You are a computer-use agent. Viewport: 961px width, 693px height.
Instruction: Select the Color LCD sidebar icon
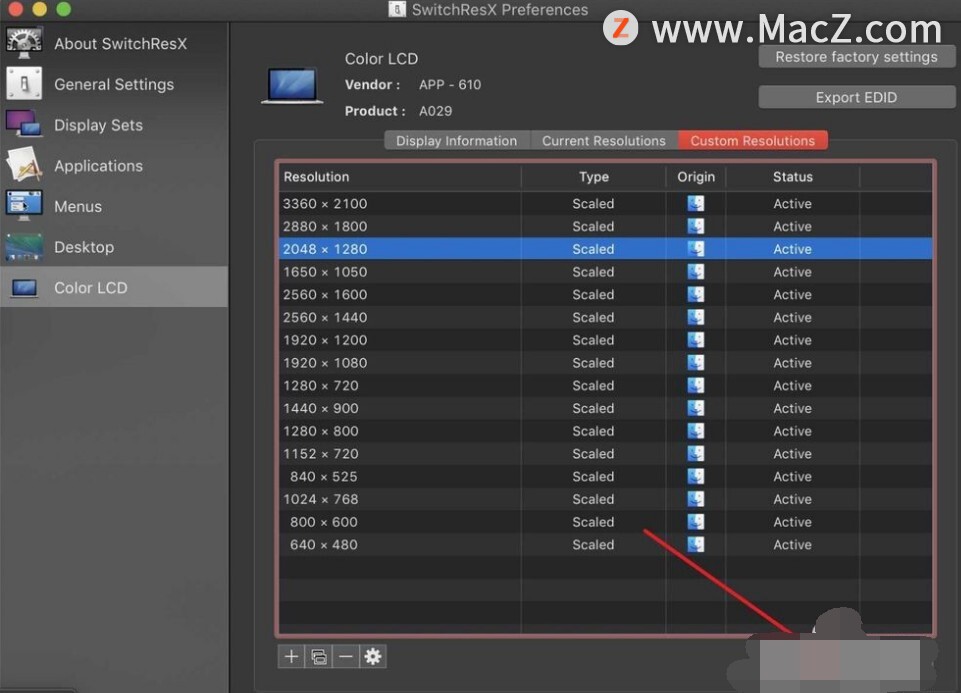pos(24,287)
